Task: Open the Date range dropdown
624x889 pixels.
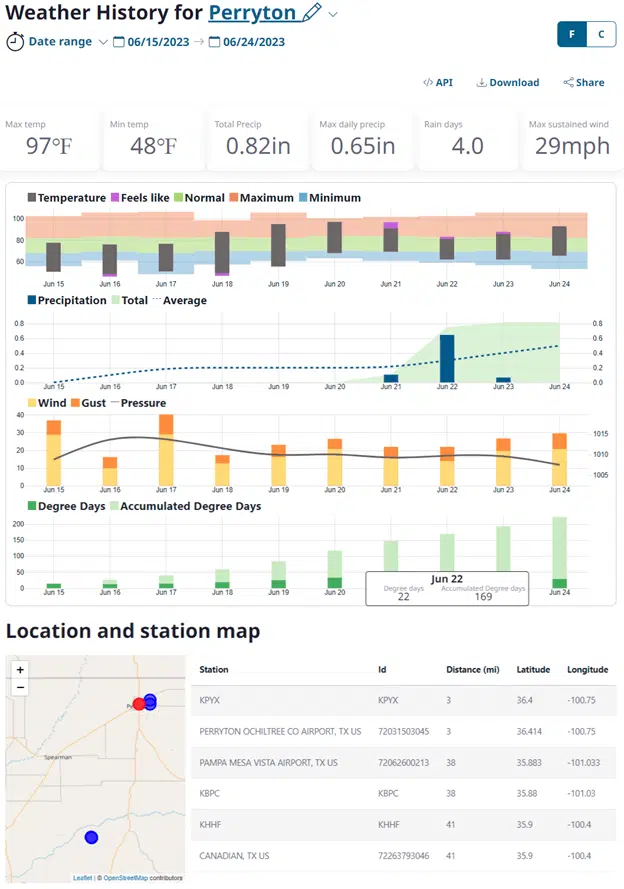Action: (103, 42)
